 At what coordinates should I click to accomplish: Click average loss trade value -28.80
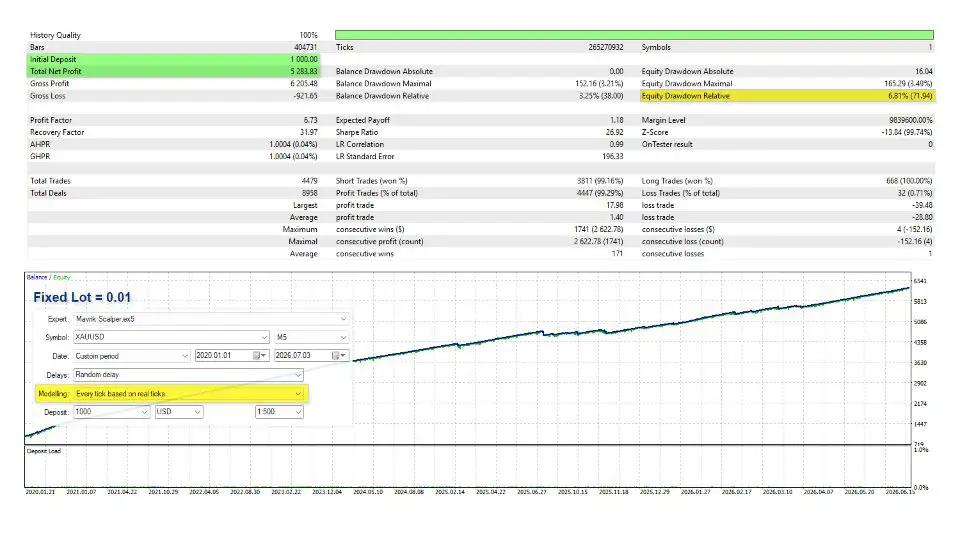pyautogui.click(x=922, y=217)
